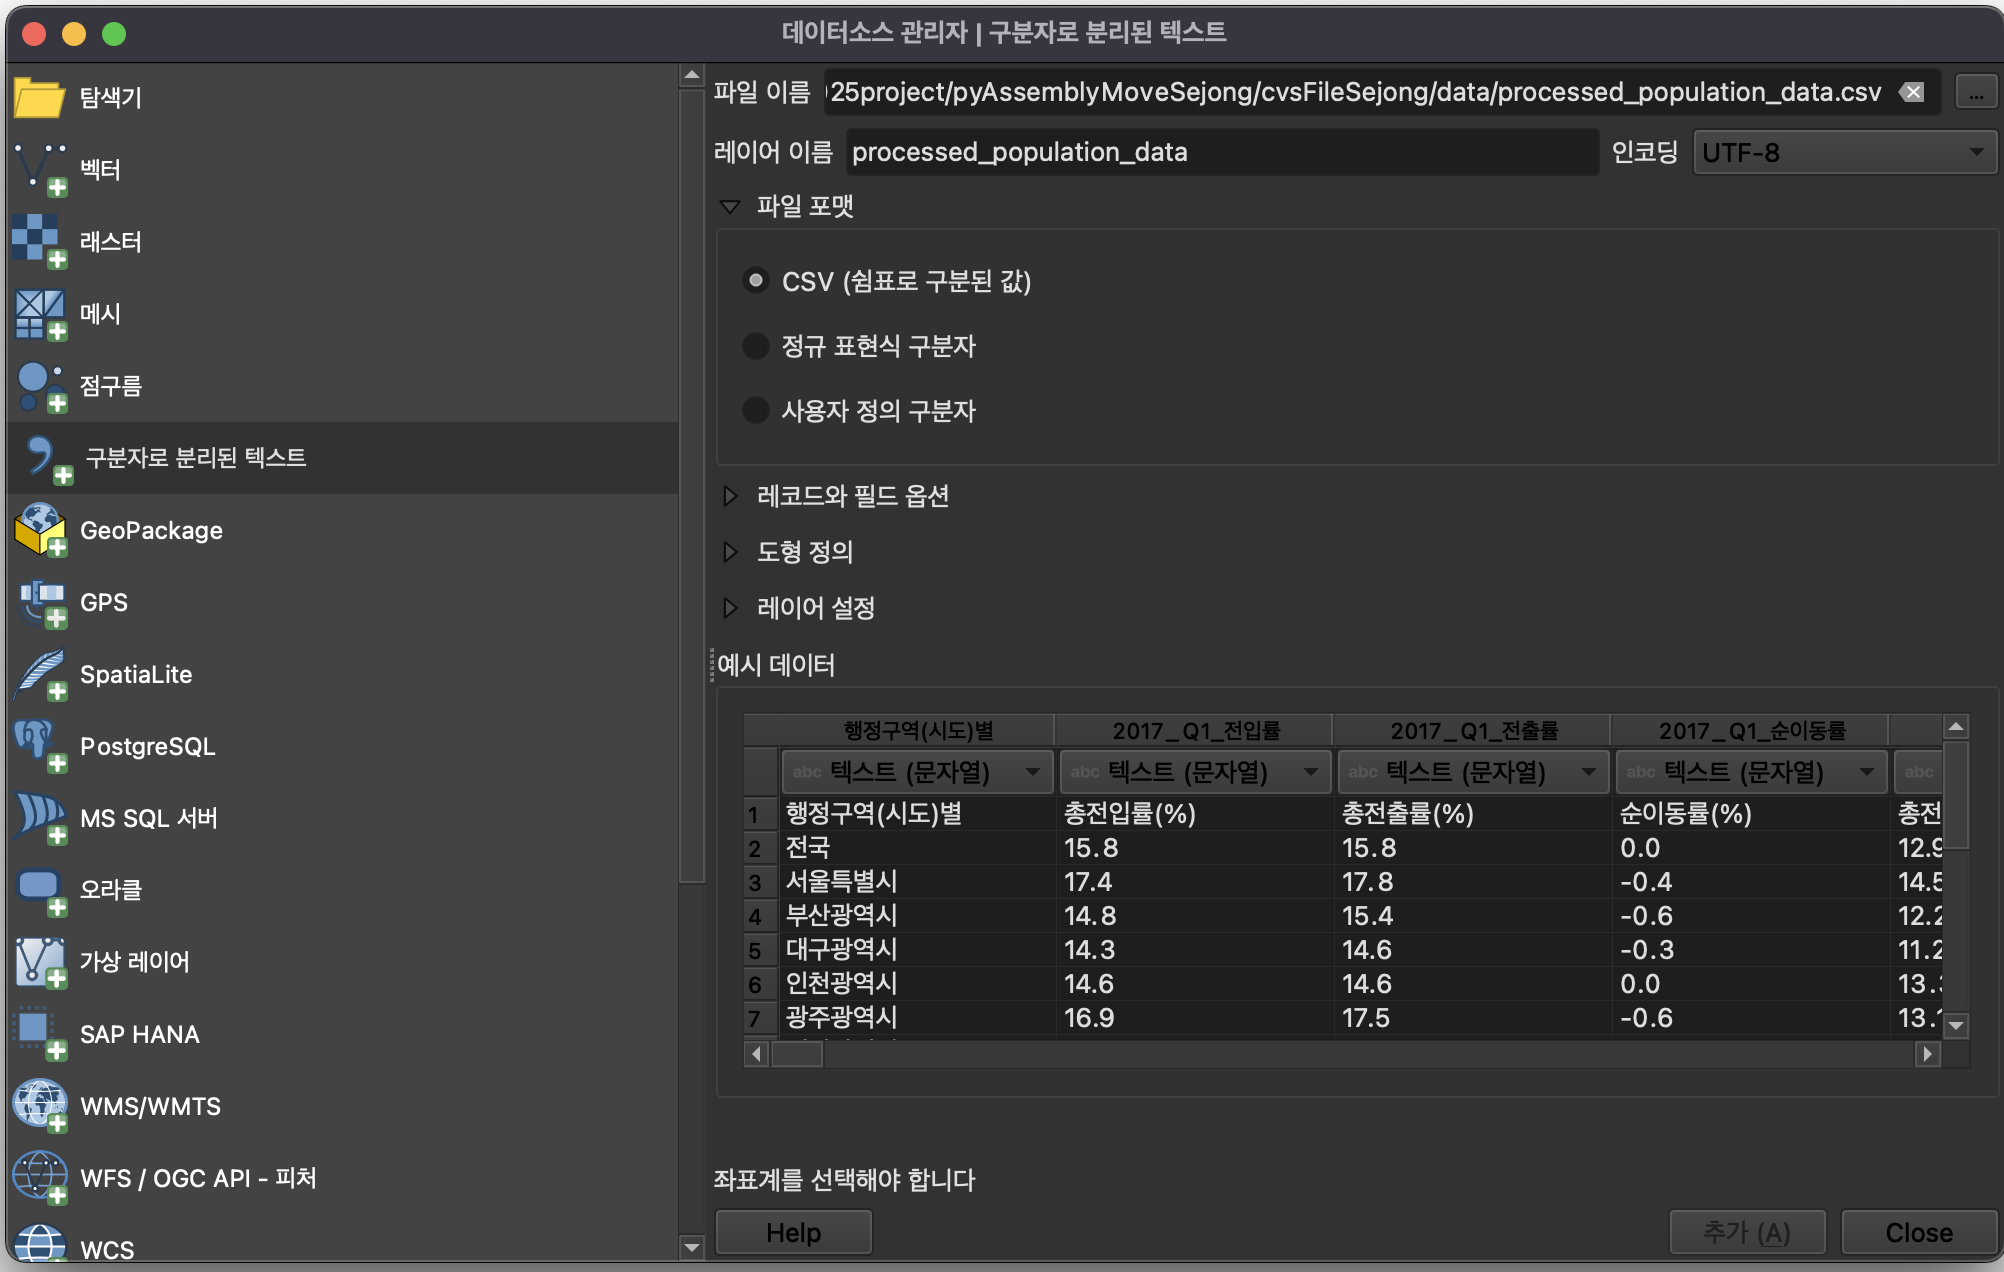This screenshot has width=2004, height=1272.
Task: Choose the Mesh (메시) source icon
Action: point(40,314)
